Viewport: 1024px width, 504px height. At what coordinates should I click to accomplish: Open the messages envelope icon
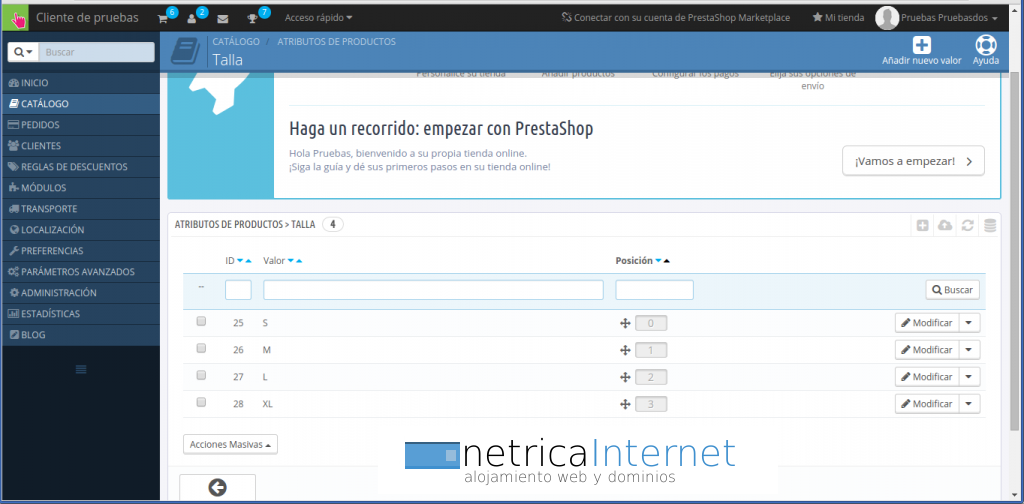pos(223,18)
